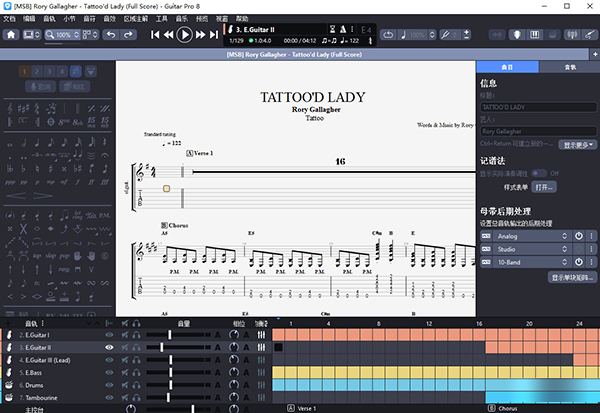The height and width of the screenshot is (413, 600).
Task: Switch to the 音轨 tab in right panel
Action: pos(570,66)
